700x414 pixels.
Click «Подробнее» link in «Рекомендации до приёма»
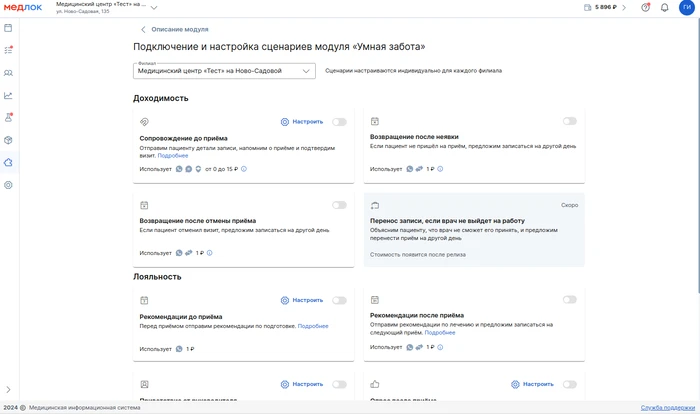coord(312,326)
